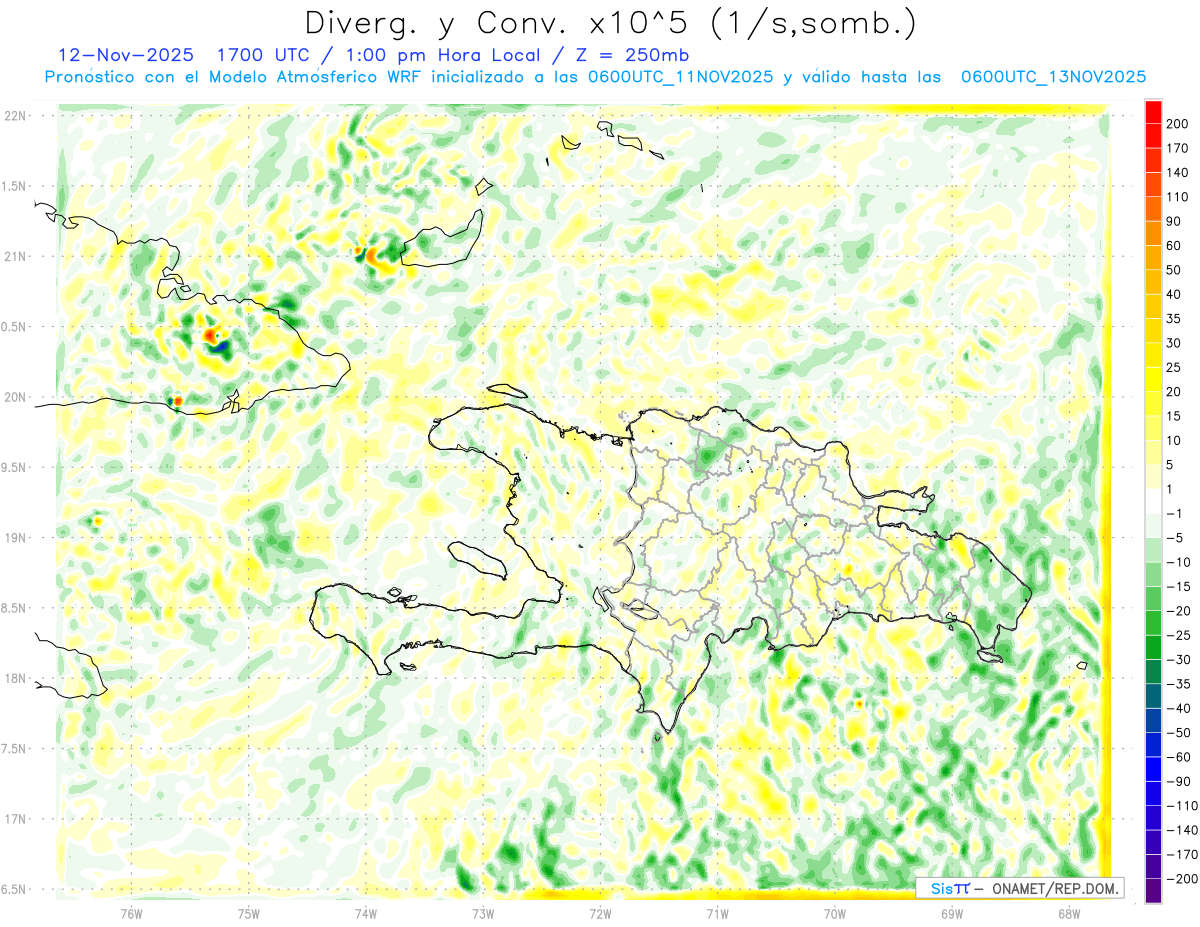Image resolution: width=1200 pixels, height=927 pixels.
Task: Click the colorbar value '110'
Action: click(1179, 197)
